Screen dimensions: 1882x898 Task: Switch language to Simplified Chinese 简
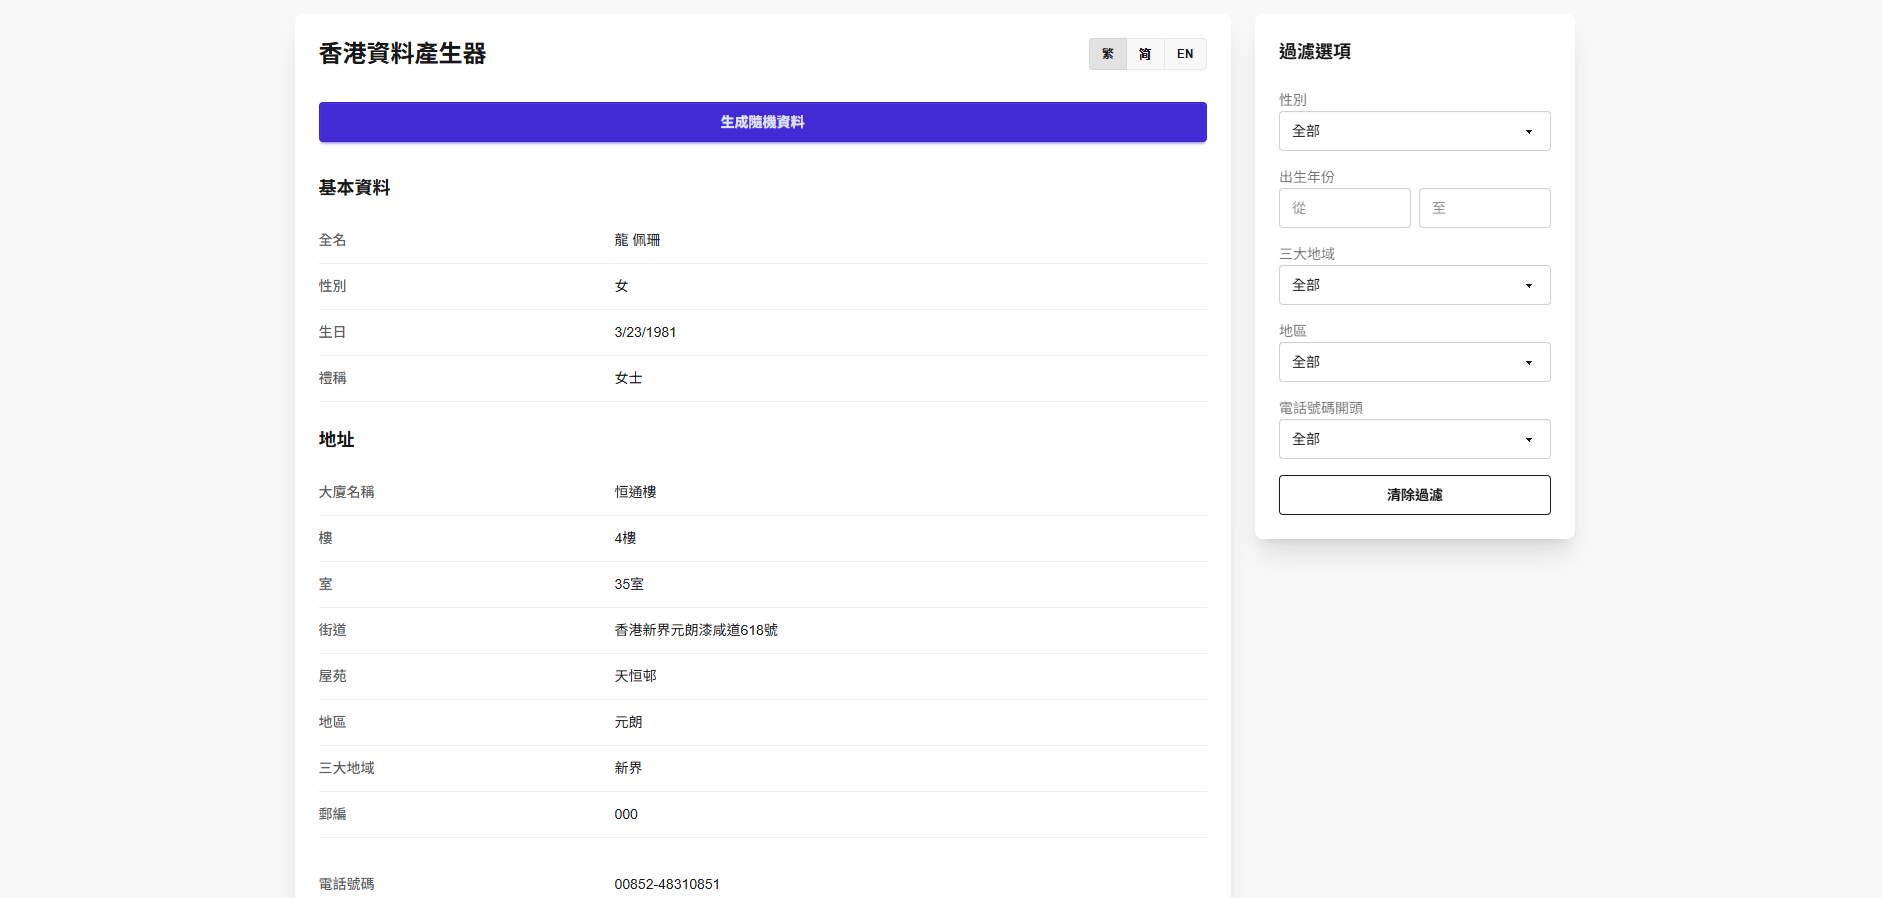click(x=1145, y=54)
